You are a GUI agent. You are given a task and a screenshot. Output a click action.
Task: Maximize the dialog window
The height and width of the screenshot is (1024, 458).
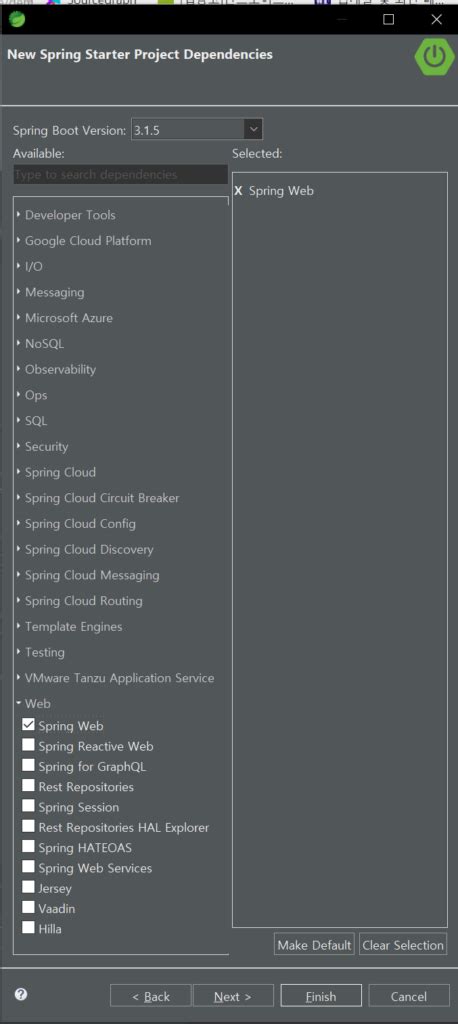pos(389,20)
